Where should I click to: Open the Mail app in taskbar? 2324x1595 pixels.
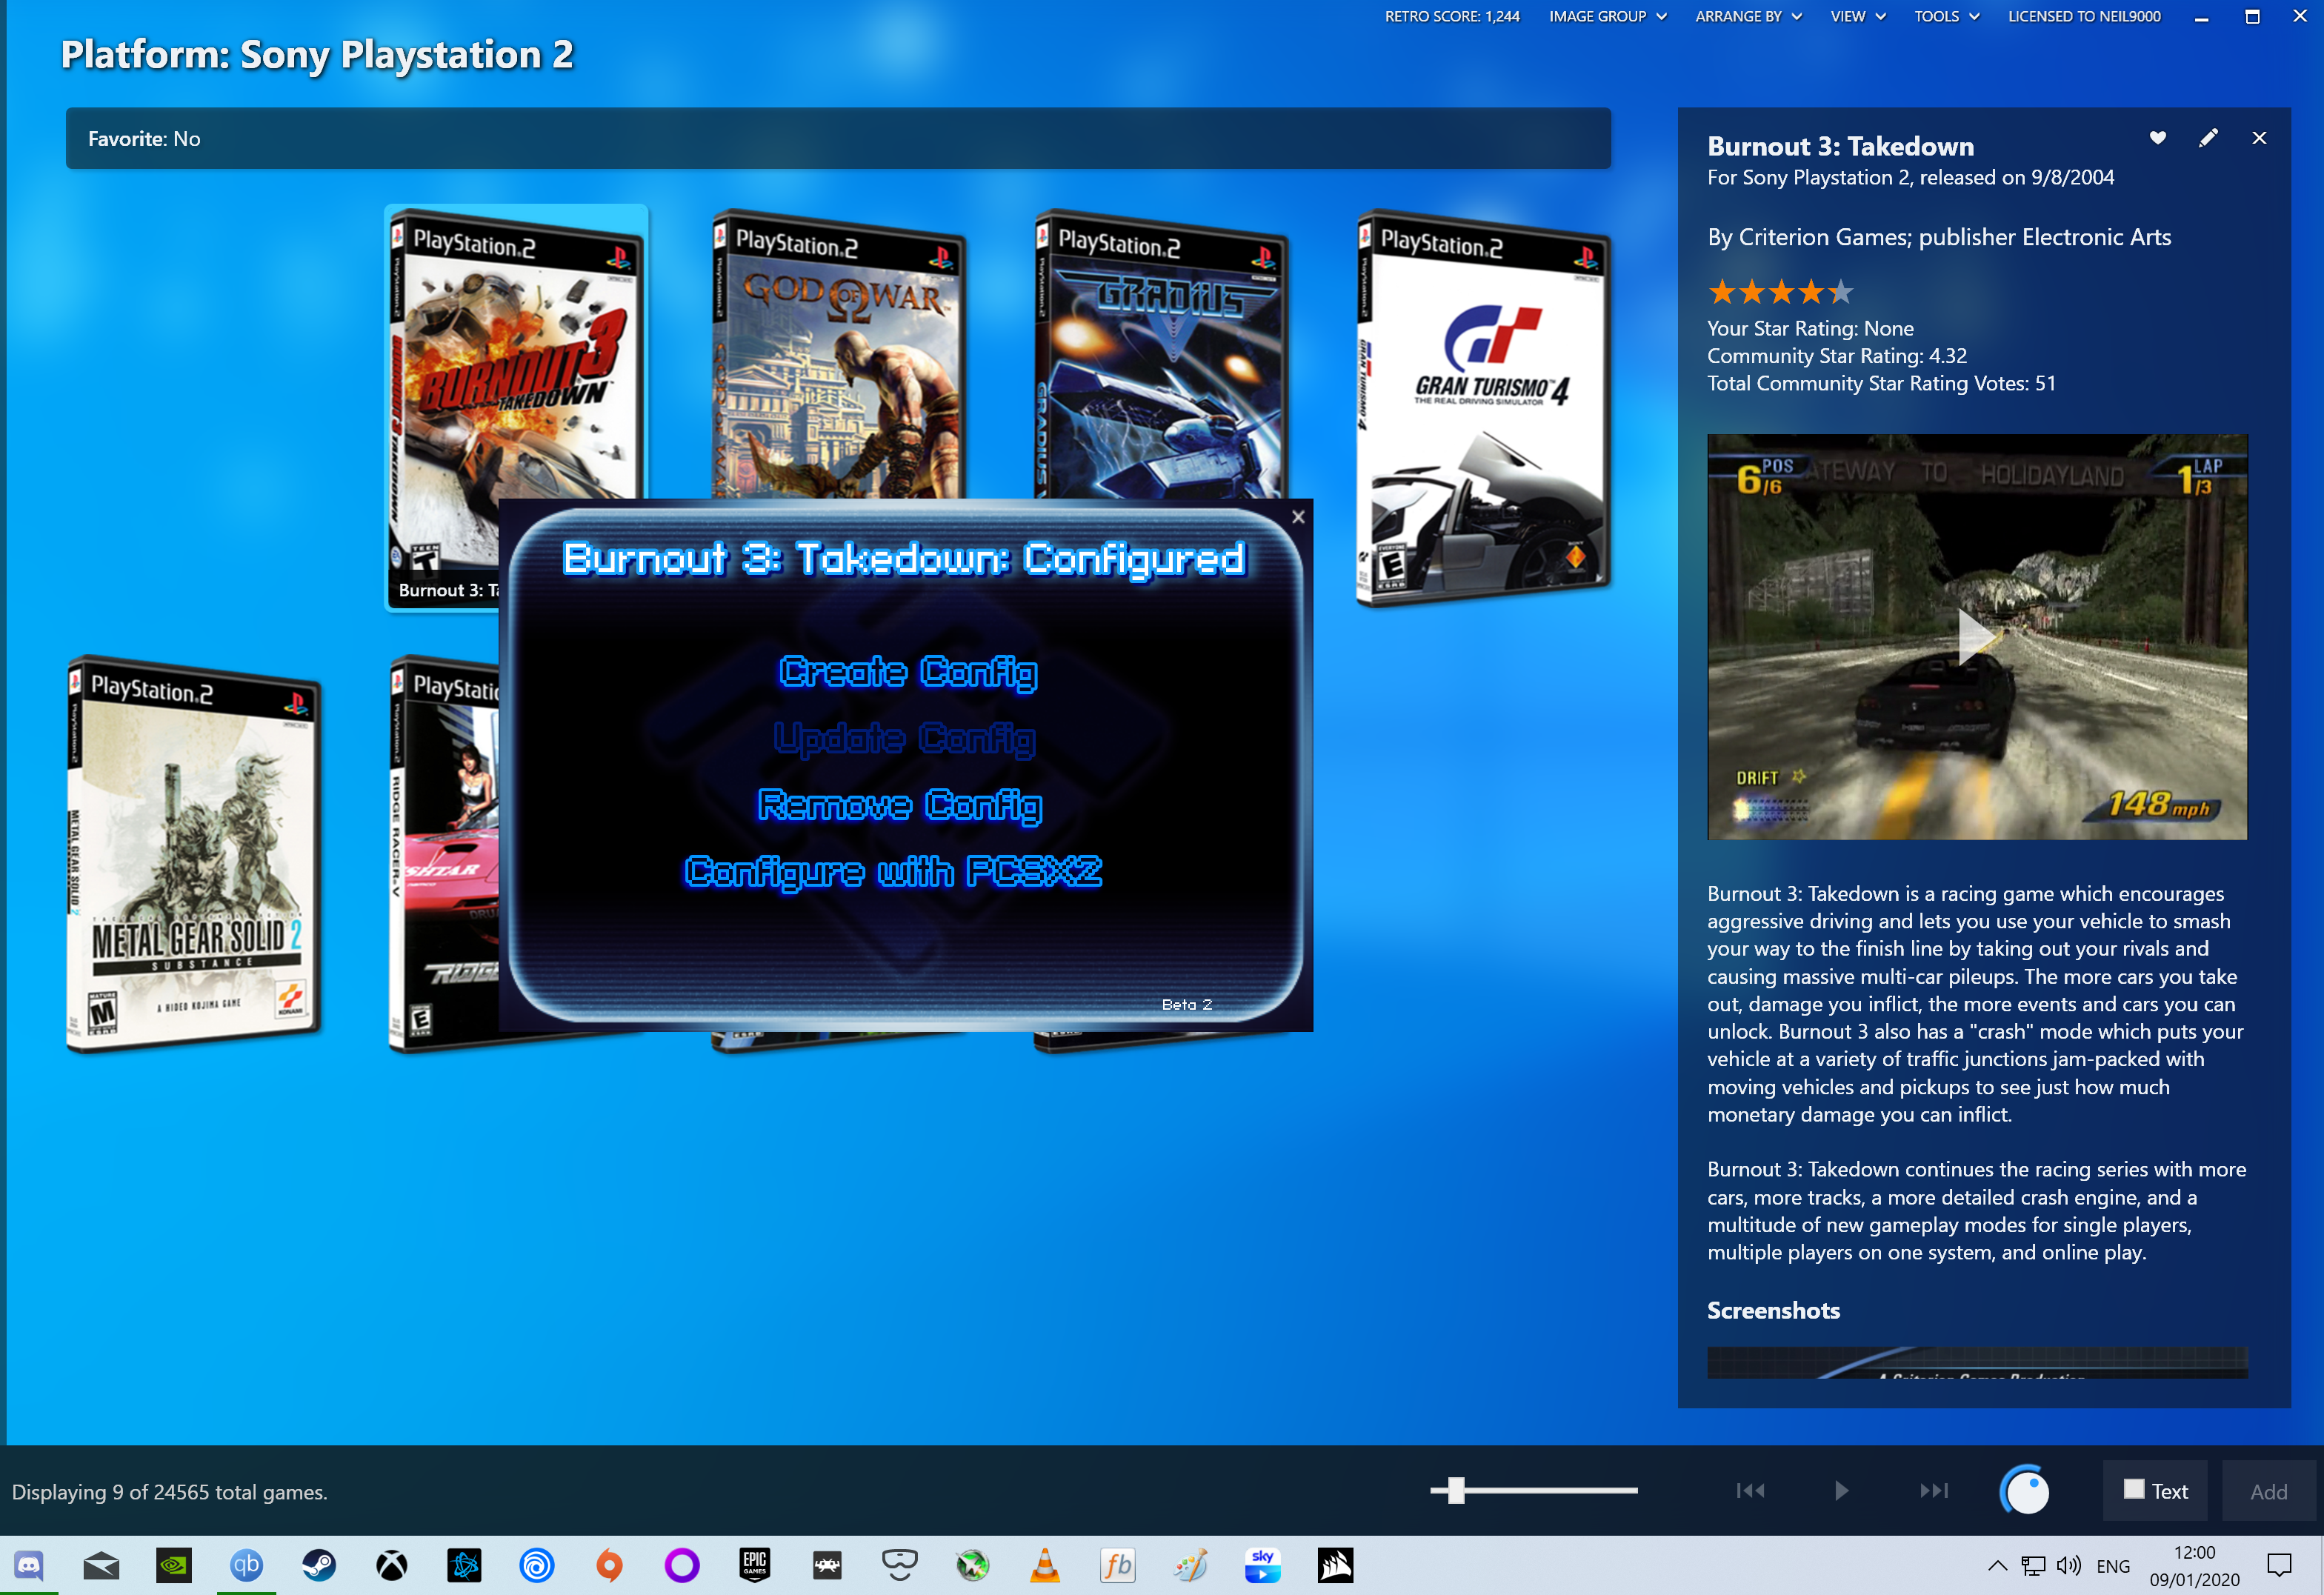tap(101, 1565)
